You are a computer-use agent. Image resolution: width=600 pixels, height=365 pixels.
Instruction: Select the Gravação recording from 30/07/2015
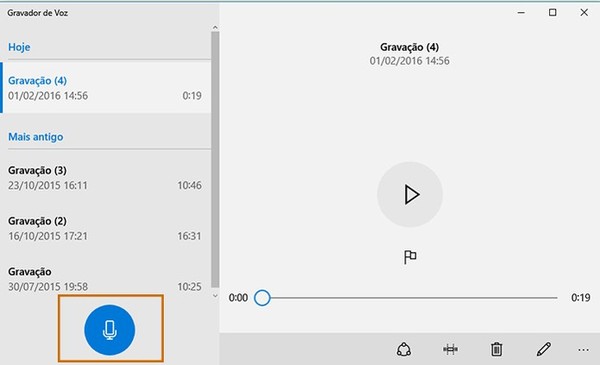[106, 279]
